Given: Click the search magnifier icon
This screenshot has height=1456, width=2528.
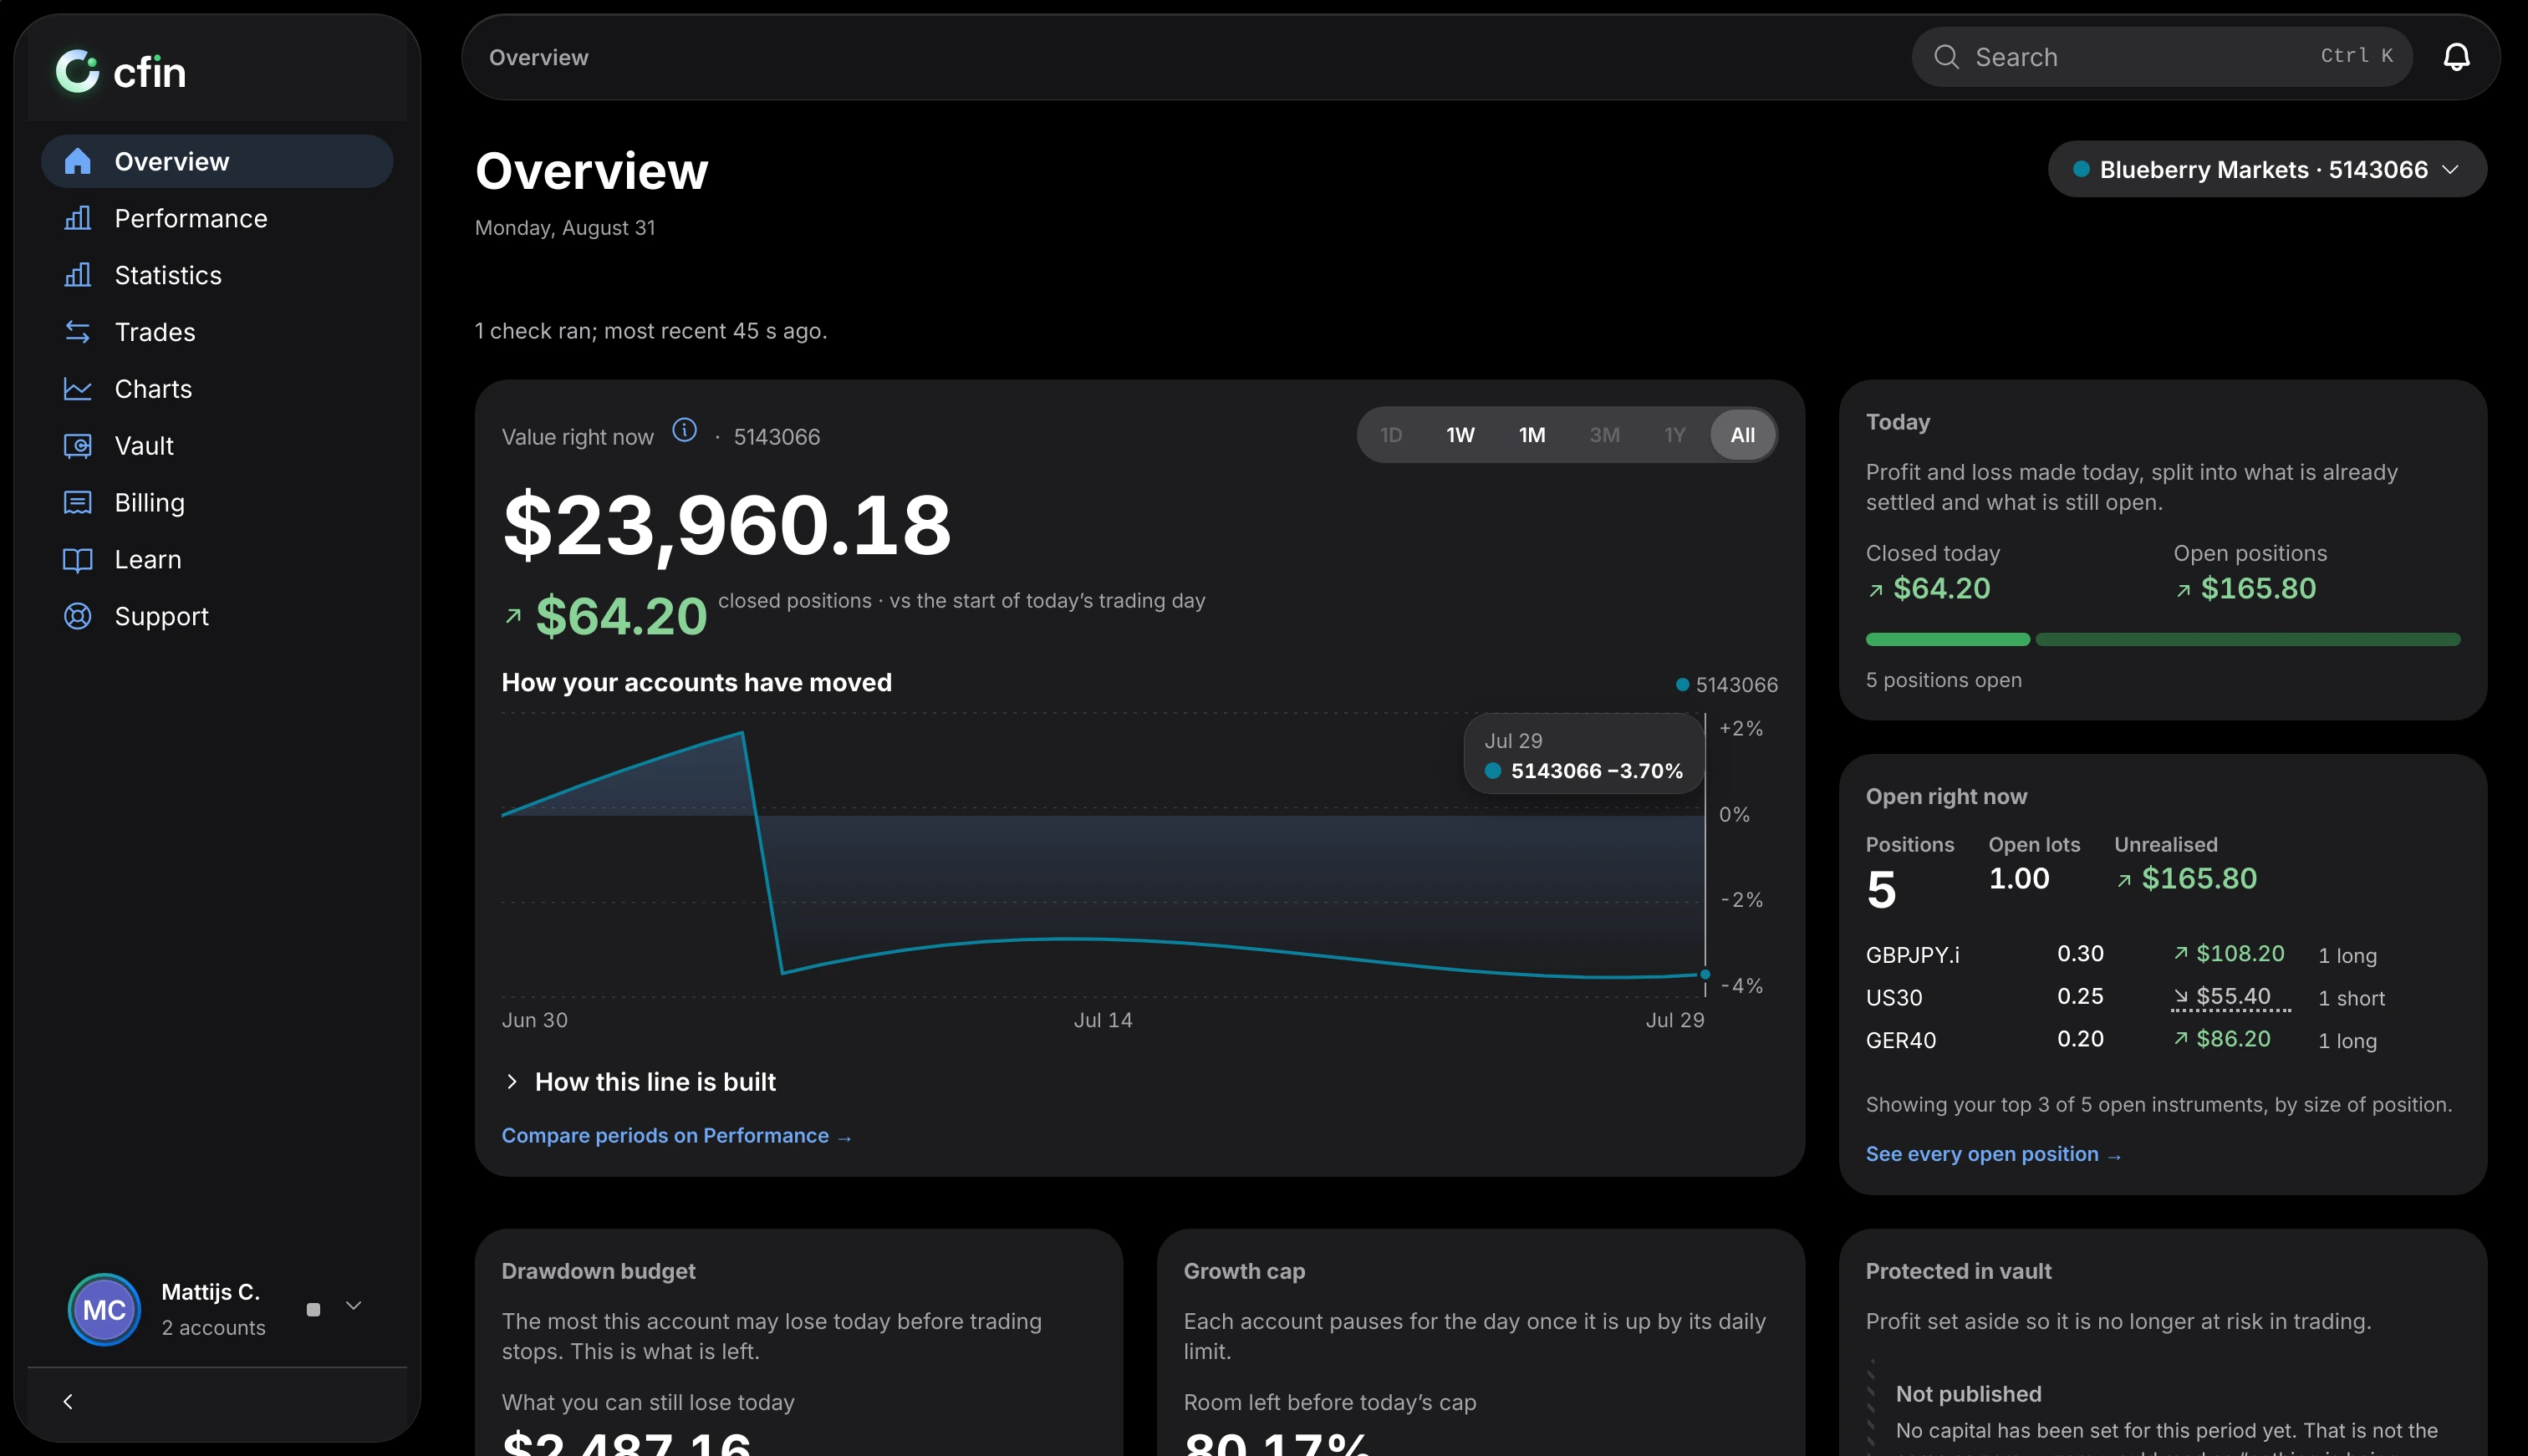Looking at the screenshot, I should [x=1946, y=57].
